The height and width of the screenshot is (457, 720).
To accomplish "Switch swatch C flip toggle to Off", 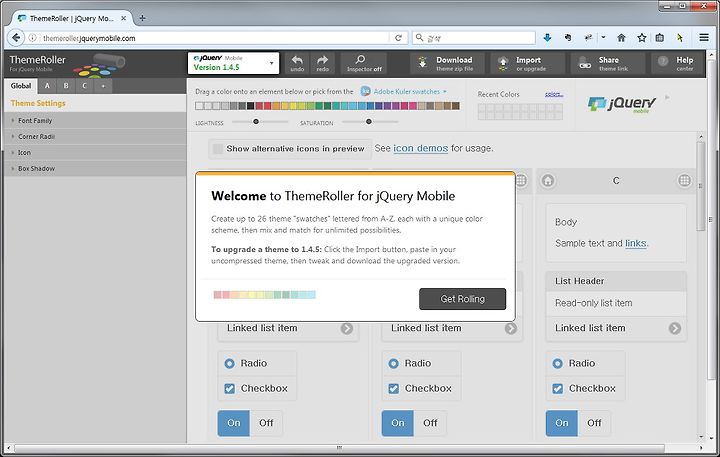I will 594,423.
